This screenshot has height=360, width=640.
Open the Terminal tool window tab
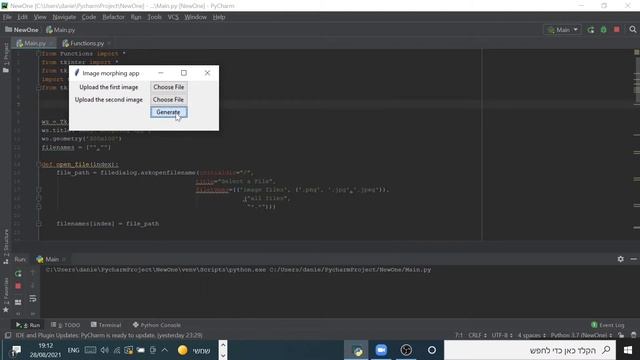coord(106,325)
